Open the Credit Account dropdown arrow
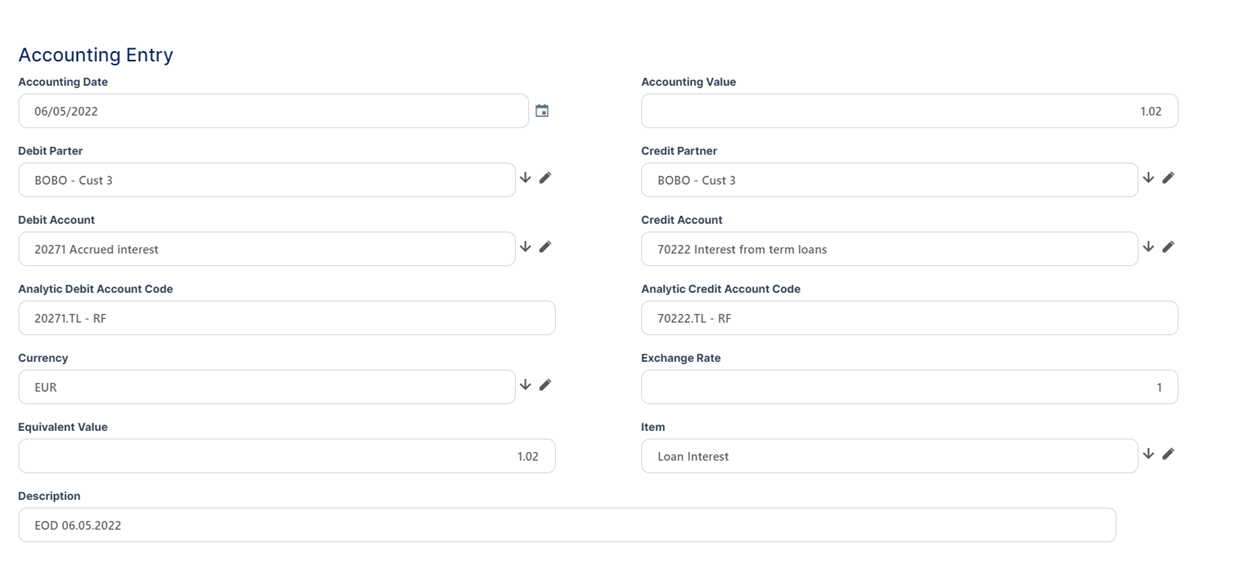The image size is (1240, 577). pyautogui.click(x=1148, y=247)
